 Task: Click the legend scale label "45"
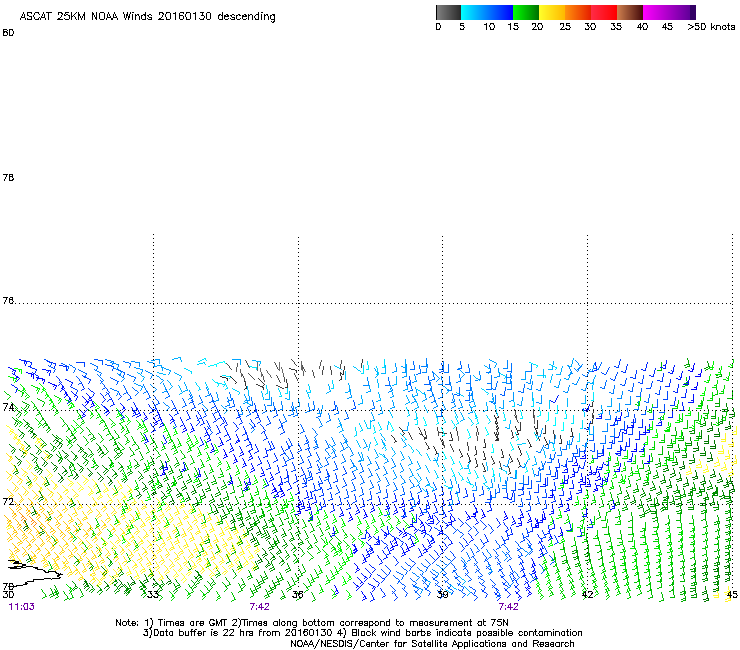(667, 27)
